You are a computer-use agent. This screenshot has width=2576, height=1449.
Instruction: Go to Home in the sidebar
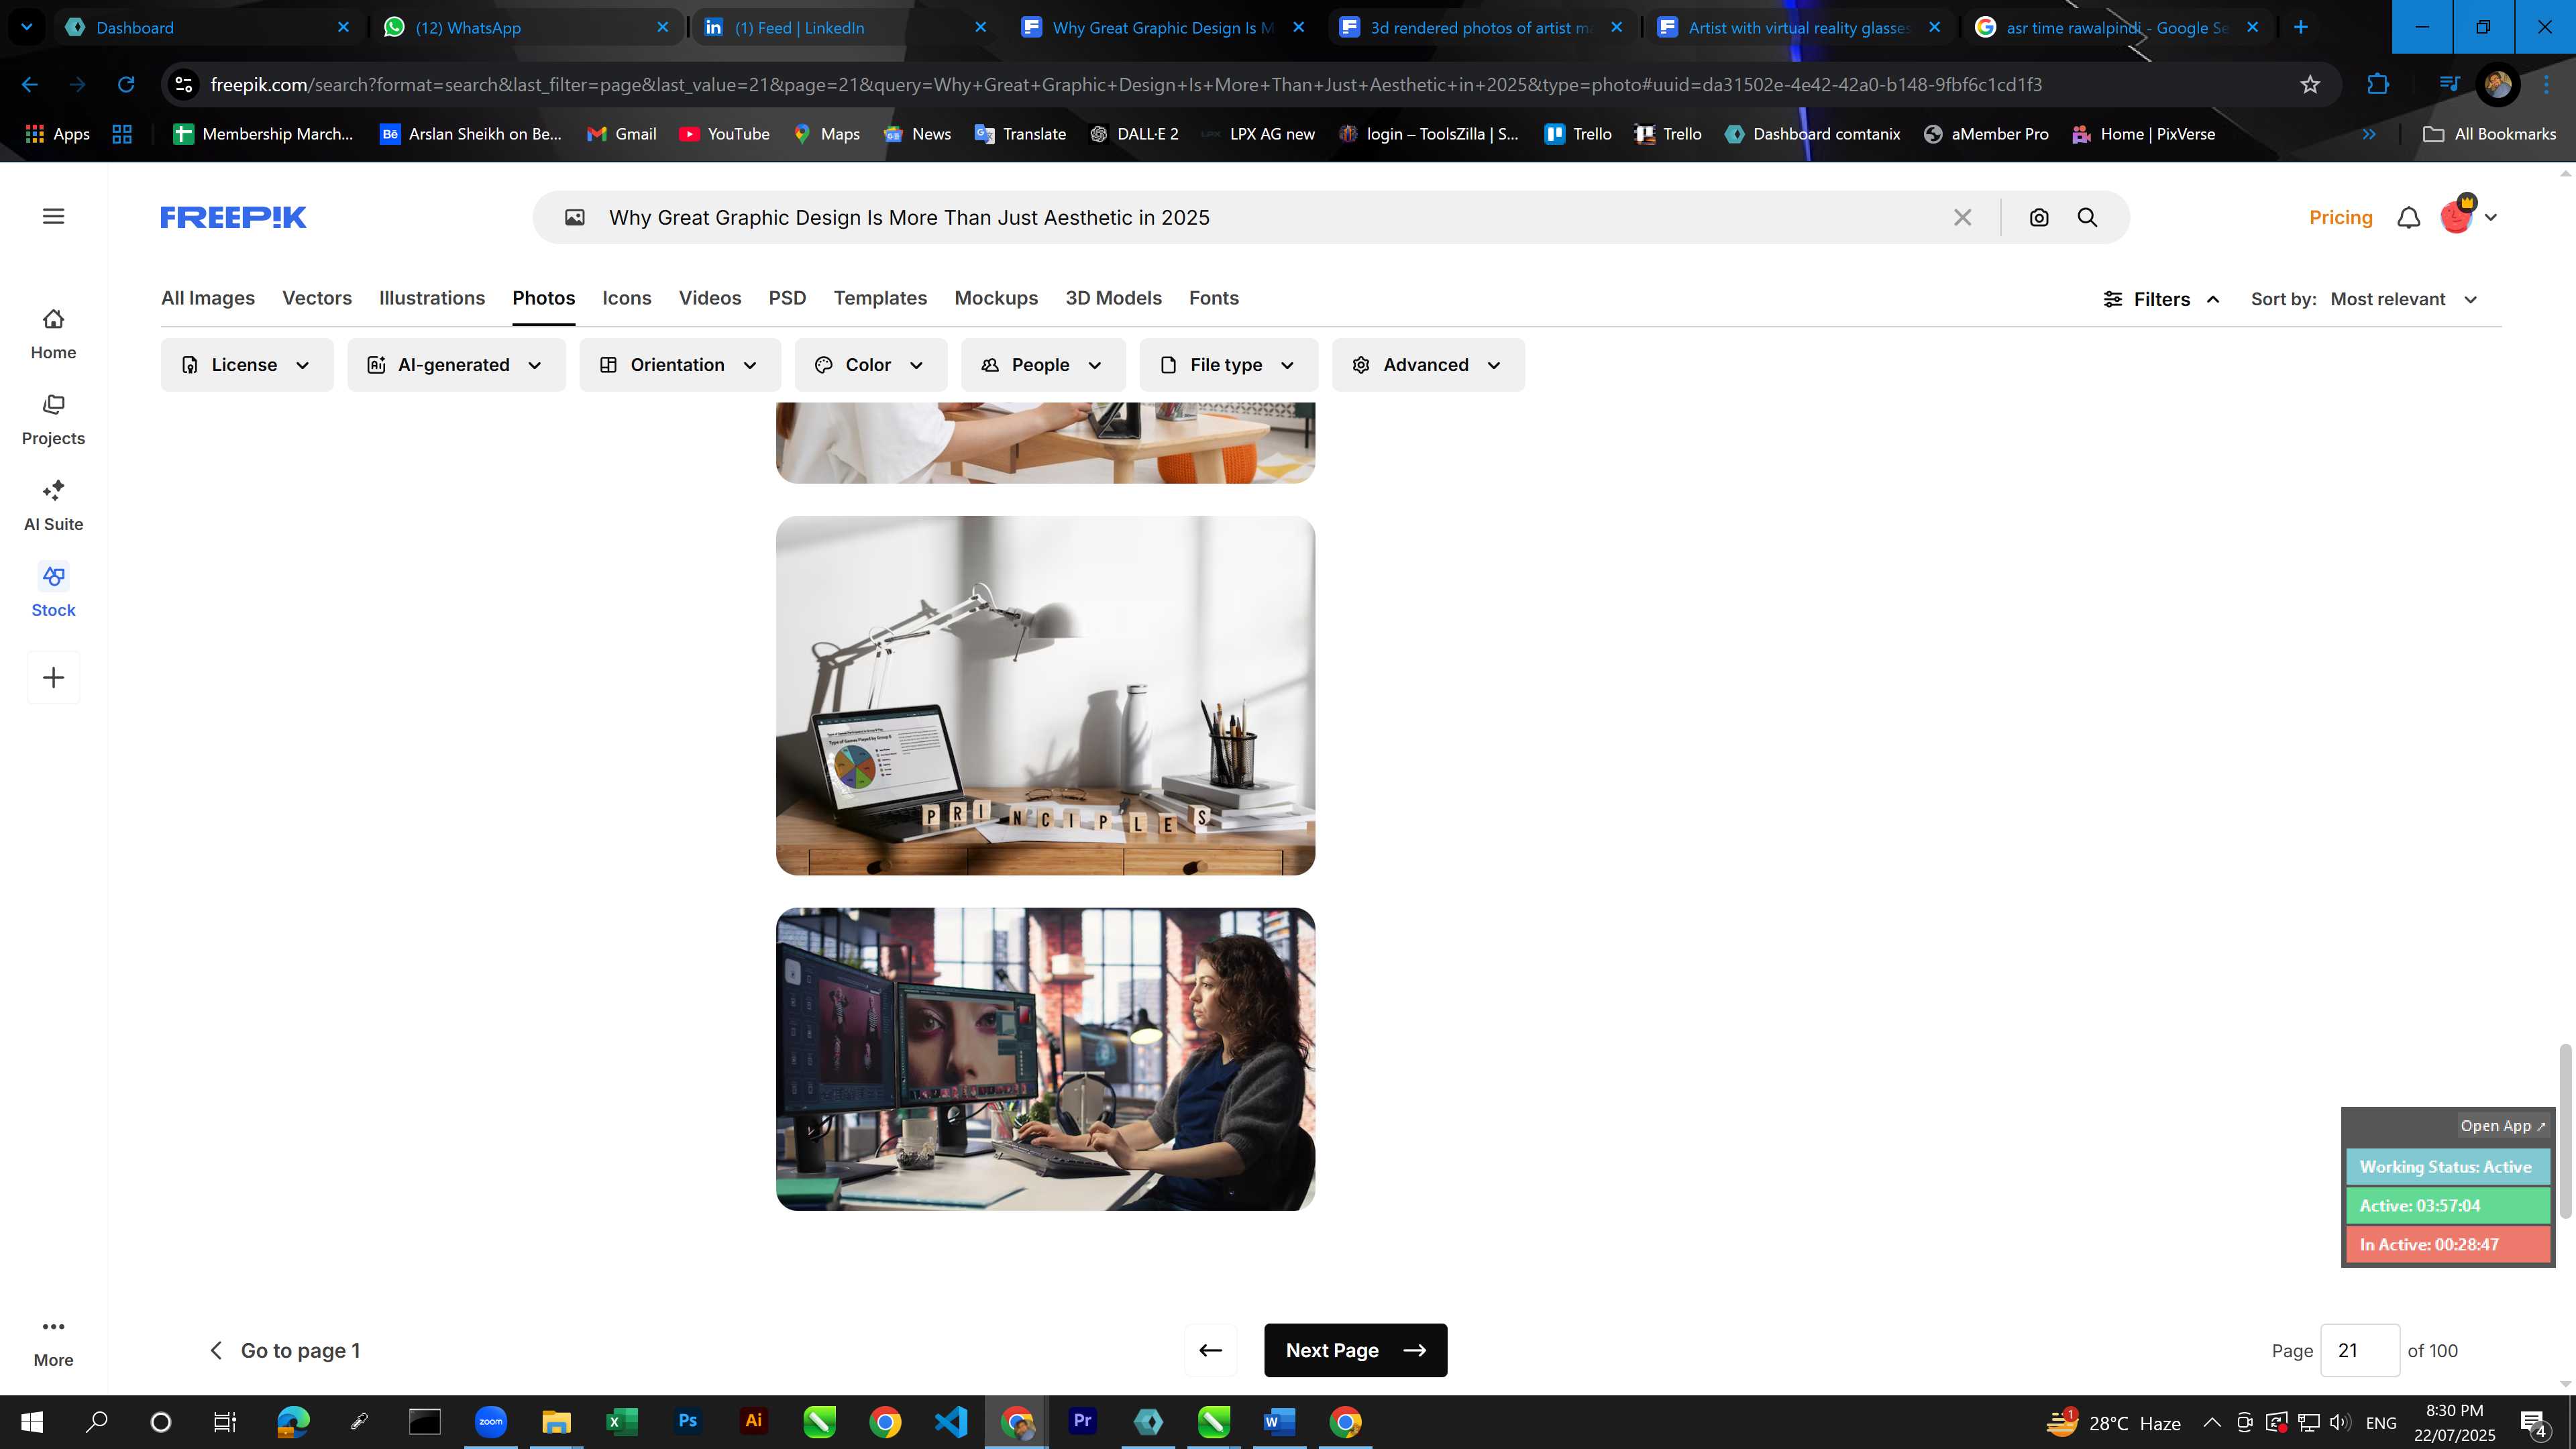[53, 334]
